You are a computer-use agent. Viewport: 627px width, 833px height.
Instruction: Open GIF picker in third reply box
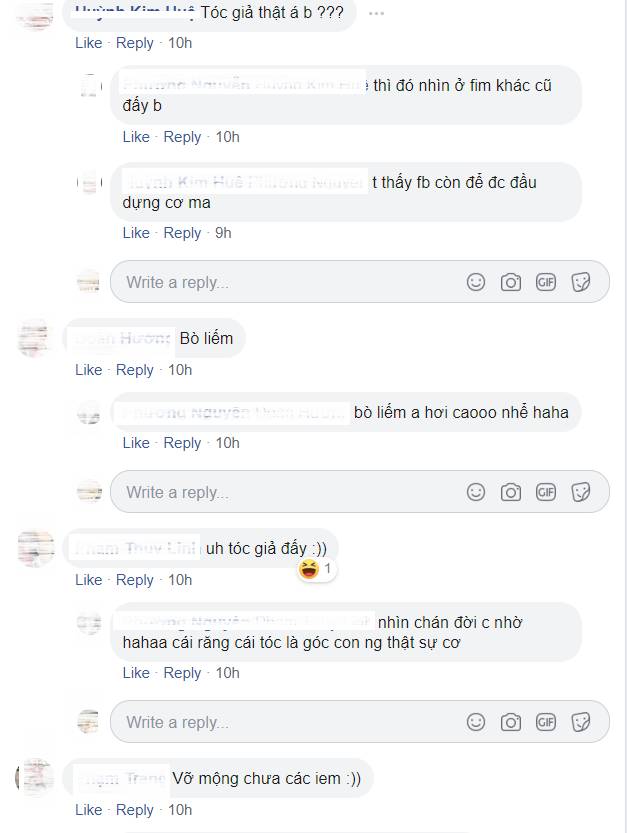(x=546, y=722)
